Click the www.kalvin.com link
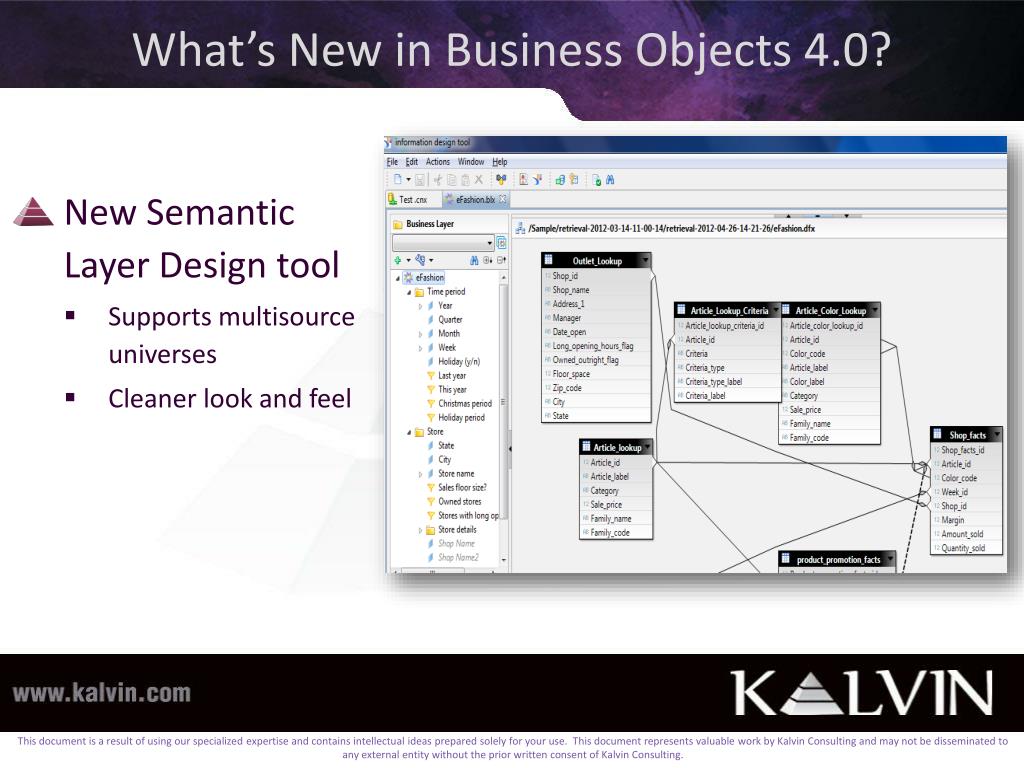Viewport: 1024px width, 768px height. 101,693
